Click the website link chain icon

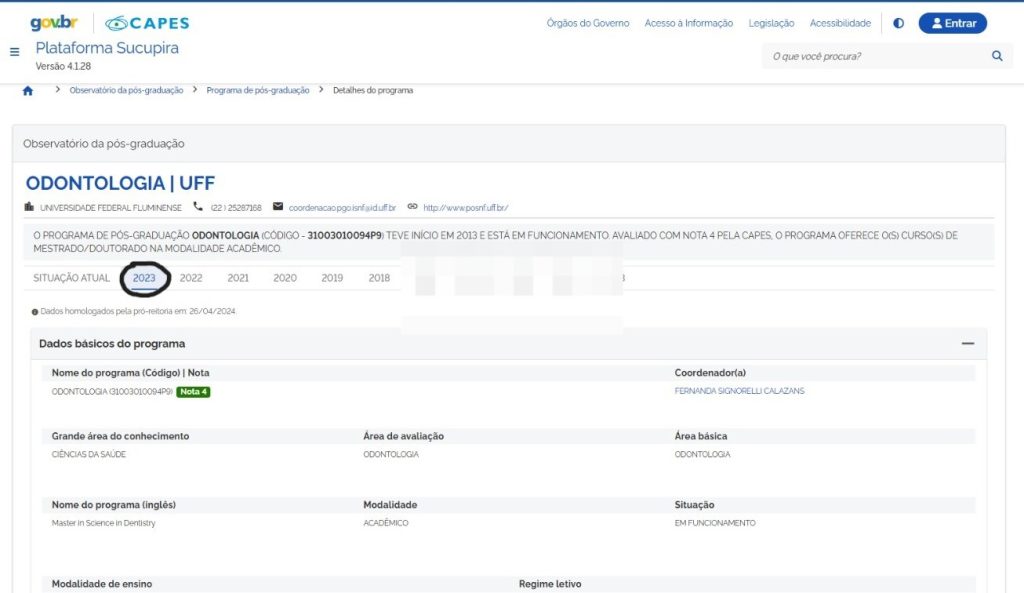point(412,206)
